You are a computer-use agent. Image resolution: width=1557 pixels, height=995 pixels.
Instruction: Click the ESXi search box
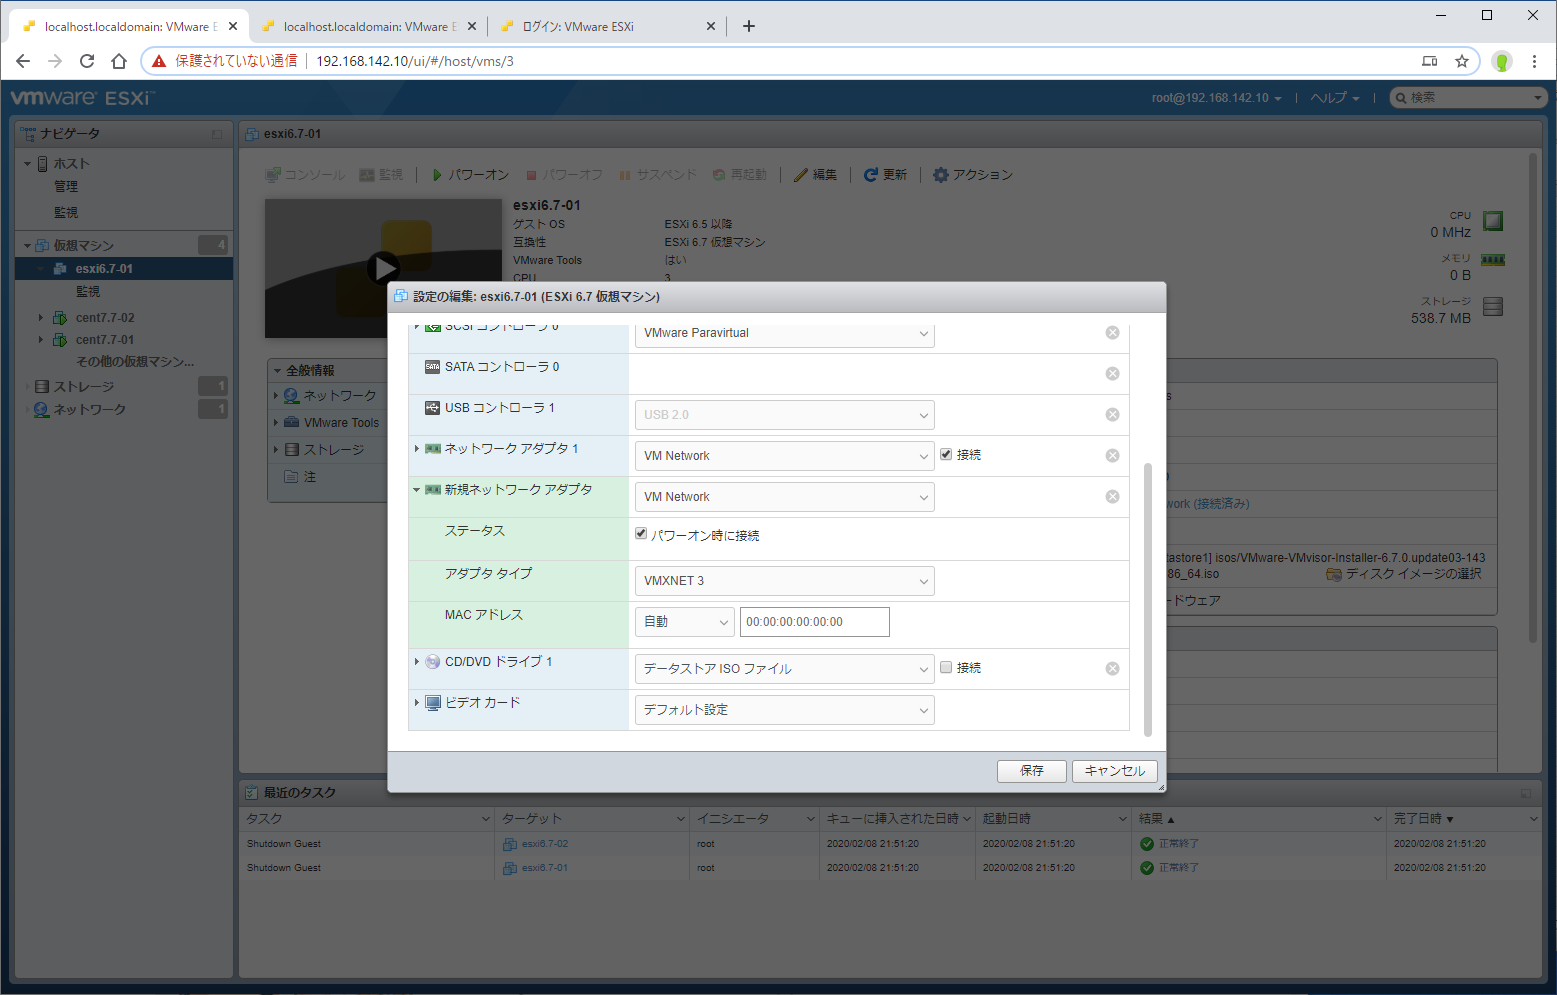click(1468, 98)
